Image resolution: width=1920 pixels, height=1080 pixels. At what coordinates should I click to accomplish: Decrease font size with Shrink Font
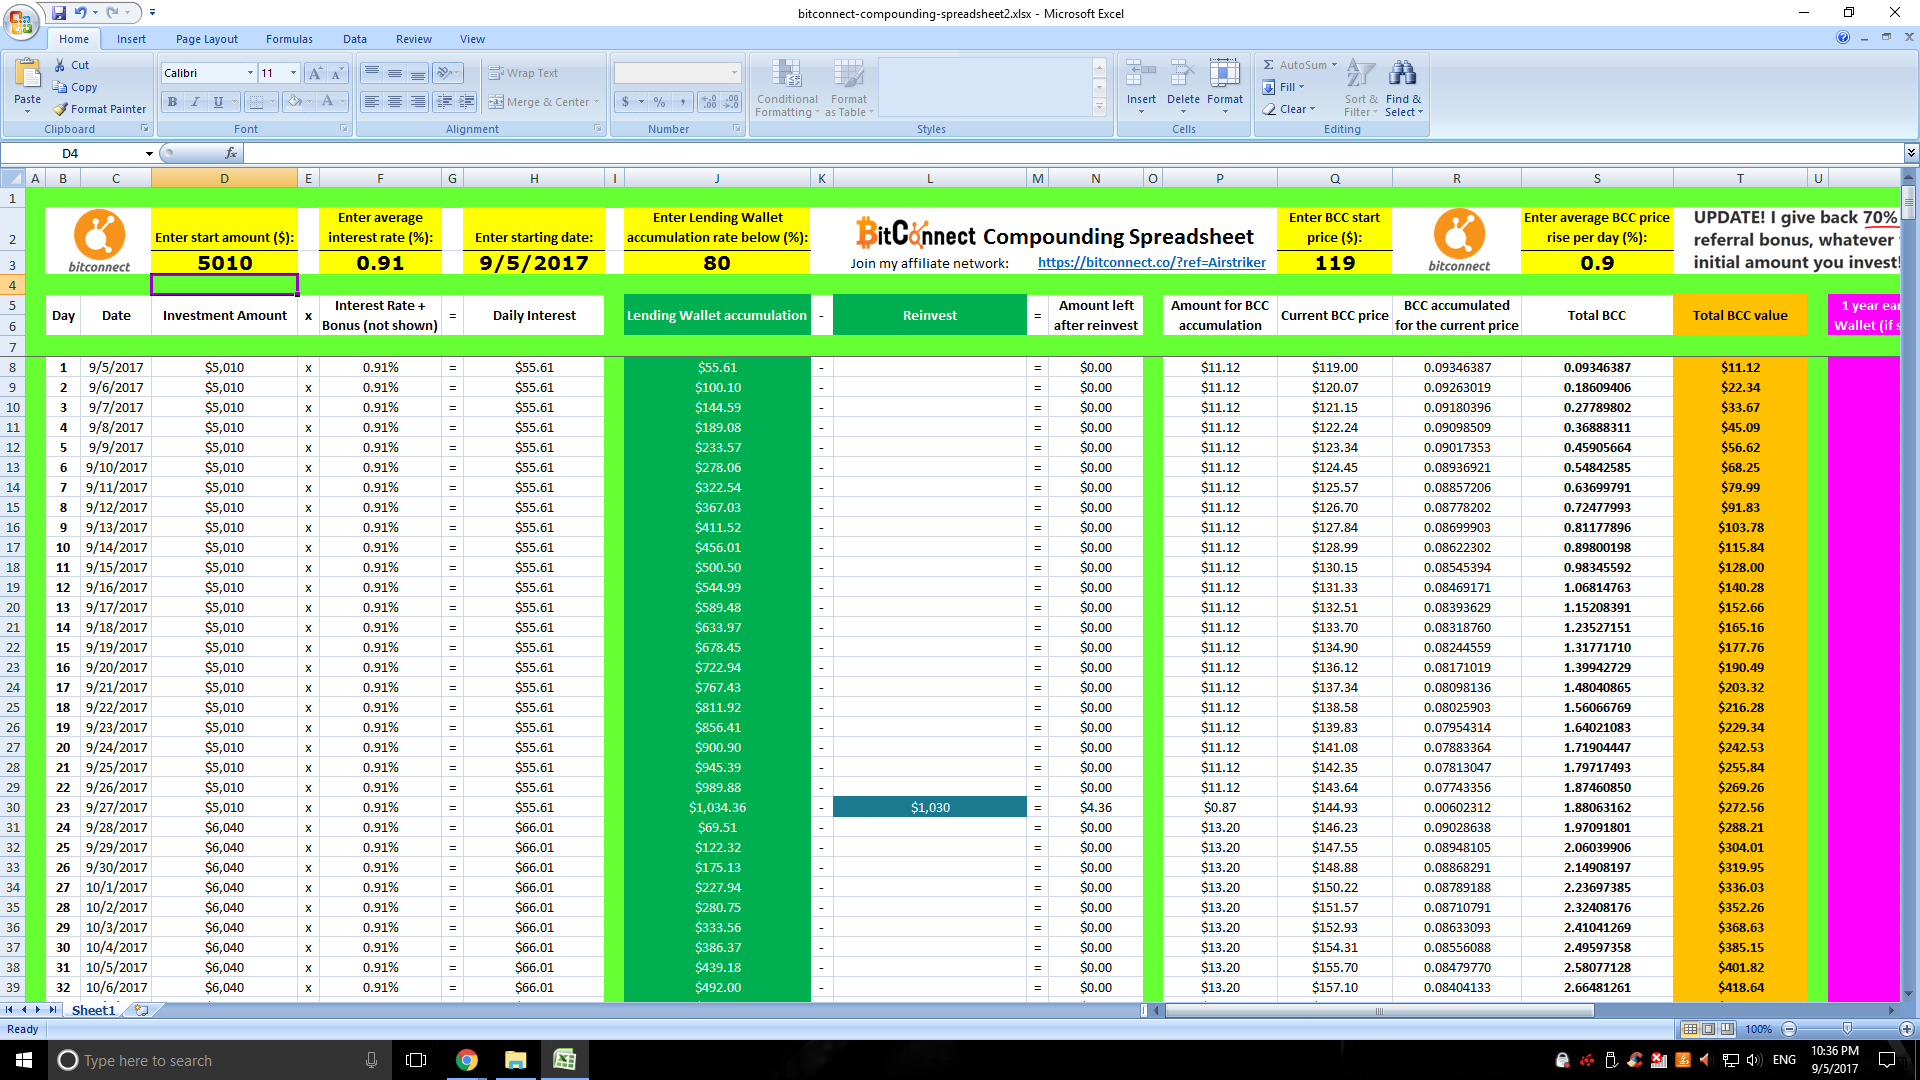point(337,73)
